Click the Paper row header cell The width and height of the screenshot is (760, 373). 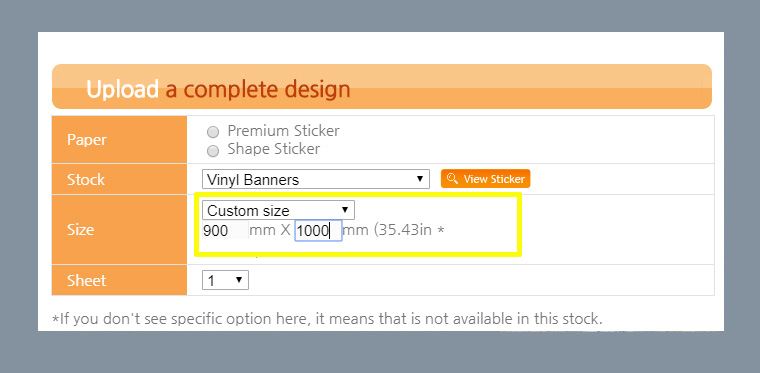[119, 140]
